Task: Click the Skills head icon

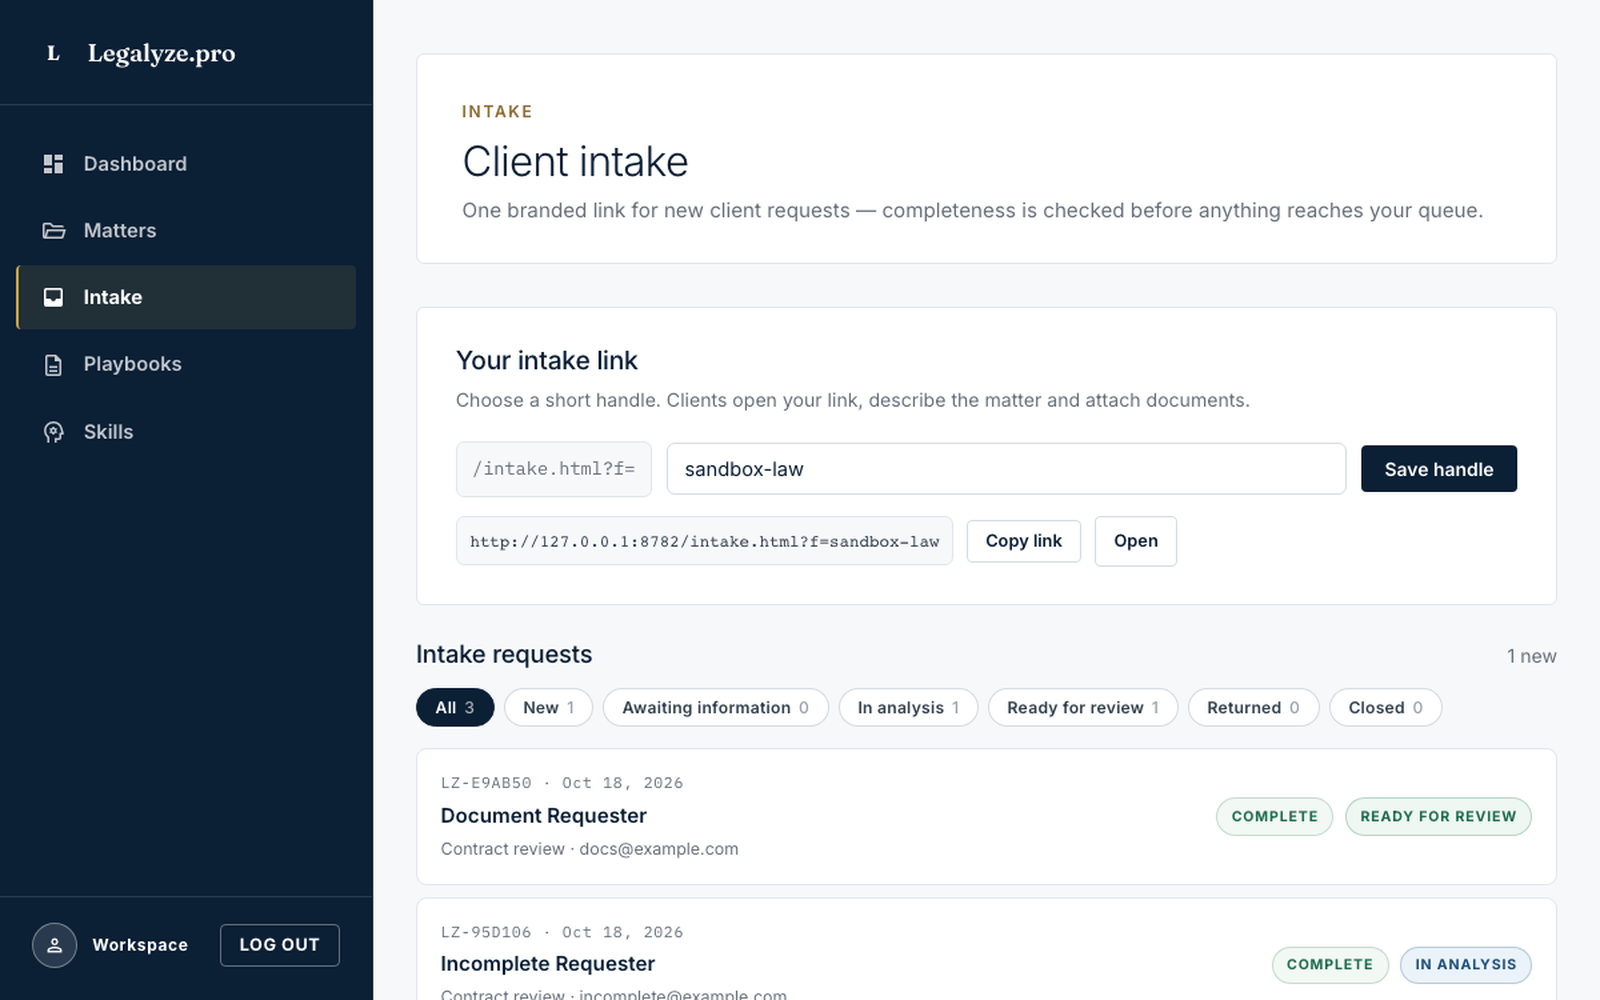Action: pos(53,432)
